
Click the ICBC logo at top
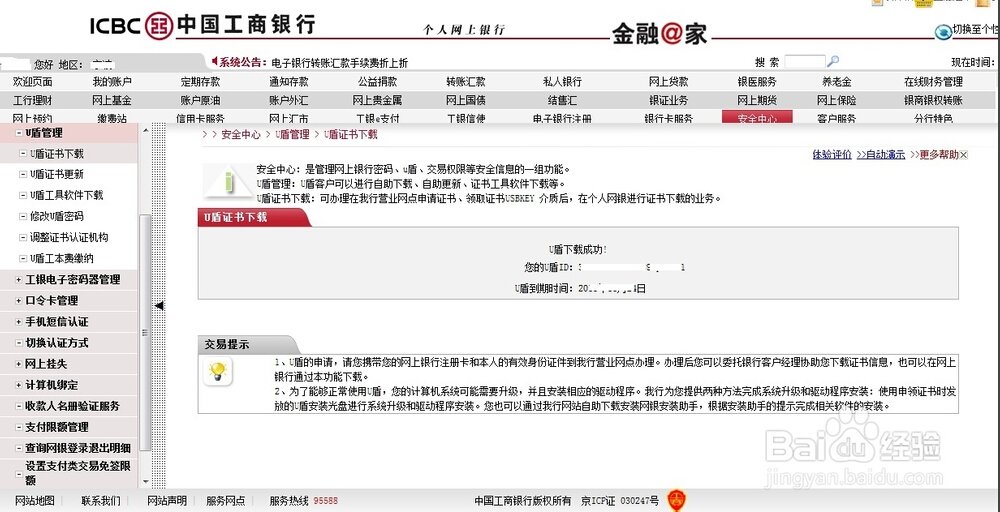coord(202,24)
